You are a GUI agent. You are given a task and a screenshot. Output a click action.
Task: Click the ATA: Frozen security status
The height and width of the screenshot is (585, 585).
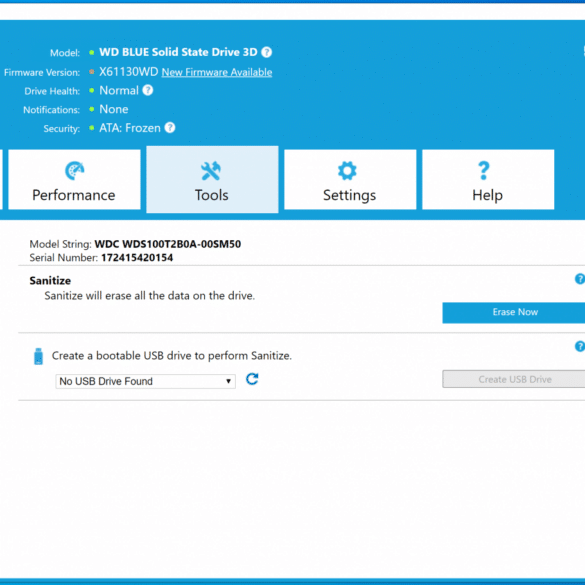pos(130,128)
